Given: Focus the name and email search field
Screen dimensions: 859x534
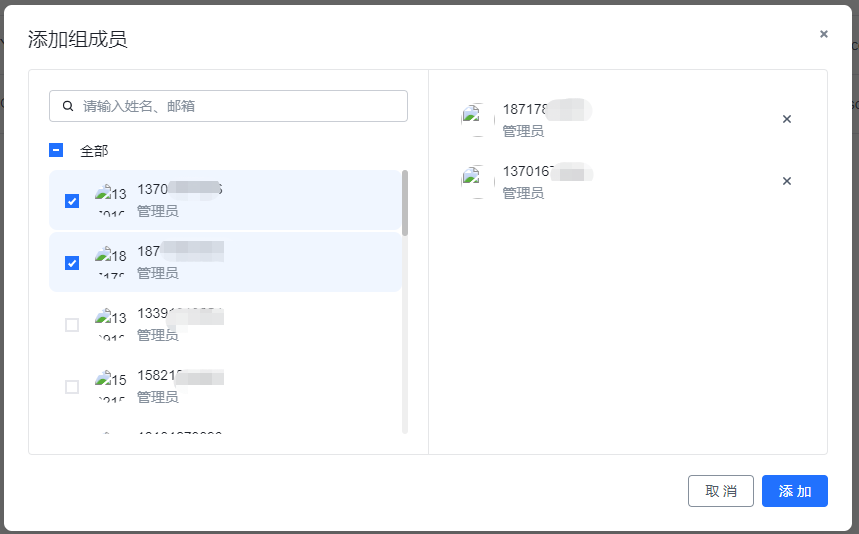Looking at the screenshot, I should (x=228, y=106).
